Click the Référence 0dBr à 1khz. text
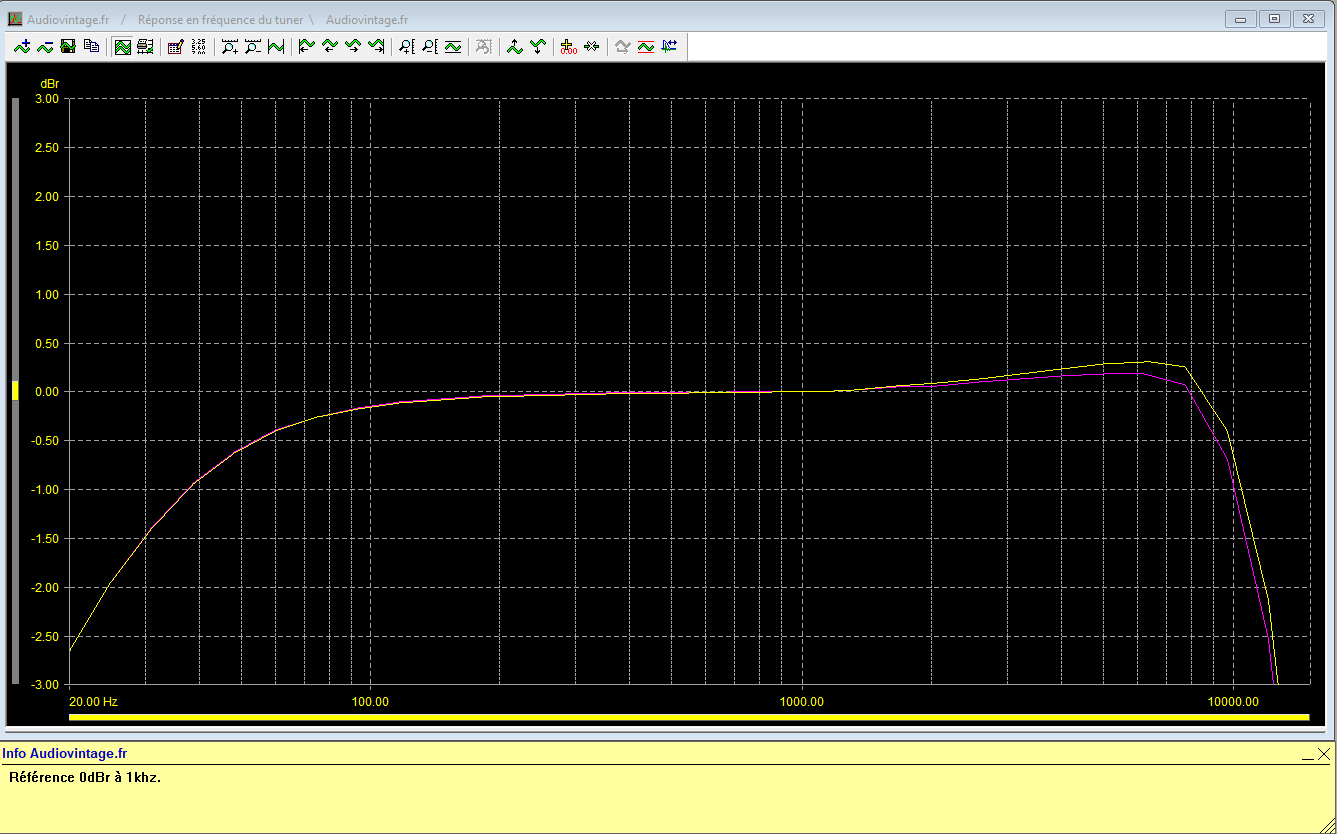This screenshot has height=834, width=1337. 85,777
